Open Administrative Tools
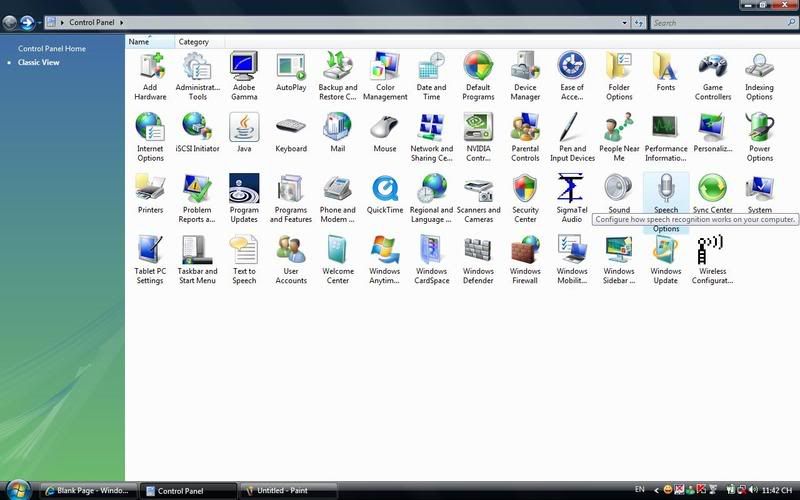Screen dimensions: 800x500 [197, 76]
